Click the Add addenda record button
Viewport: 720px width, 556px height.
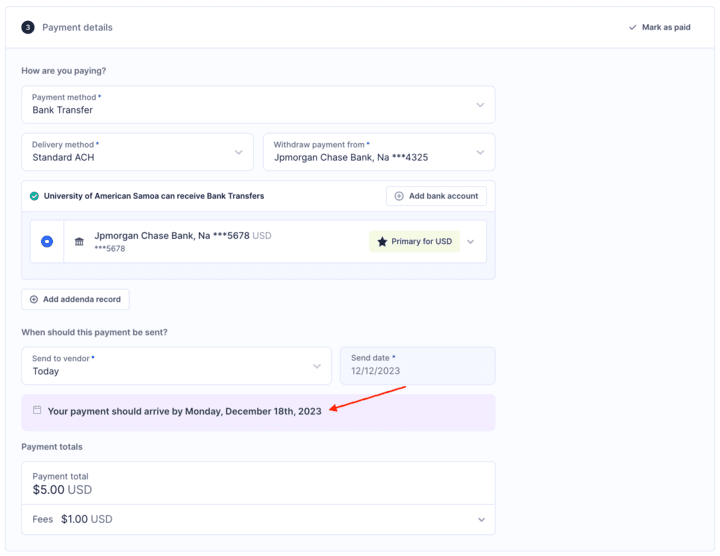75,299
